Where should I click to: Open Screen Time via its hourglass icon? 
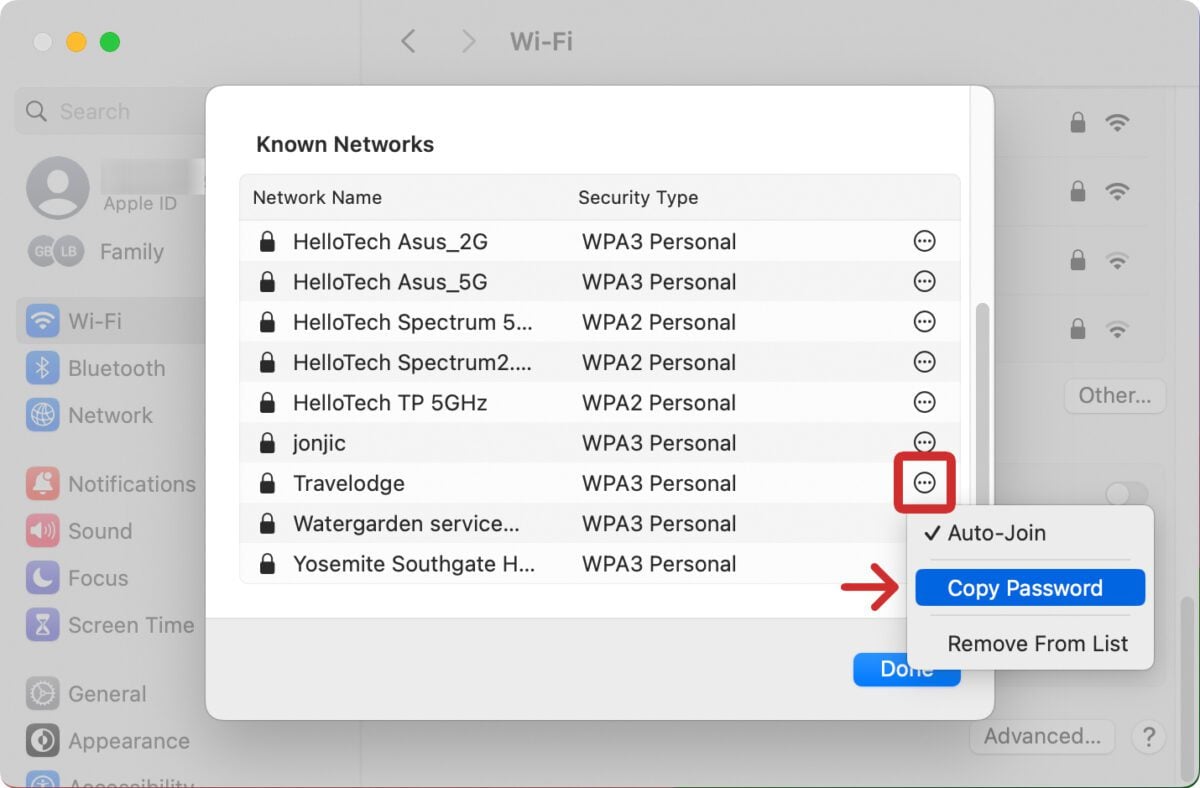42,625
